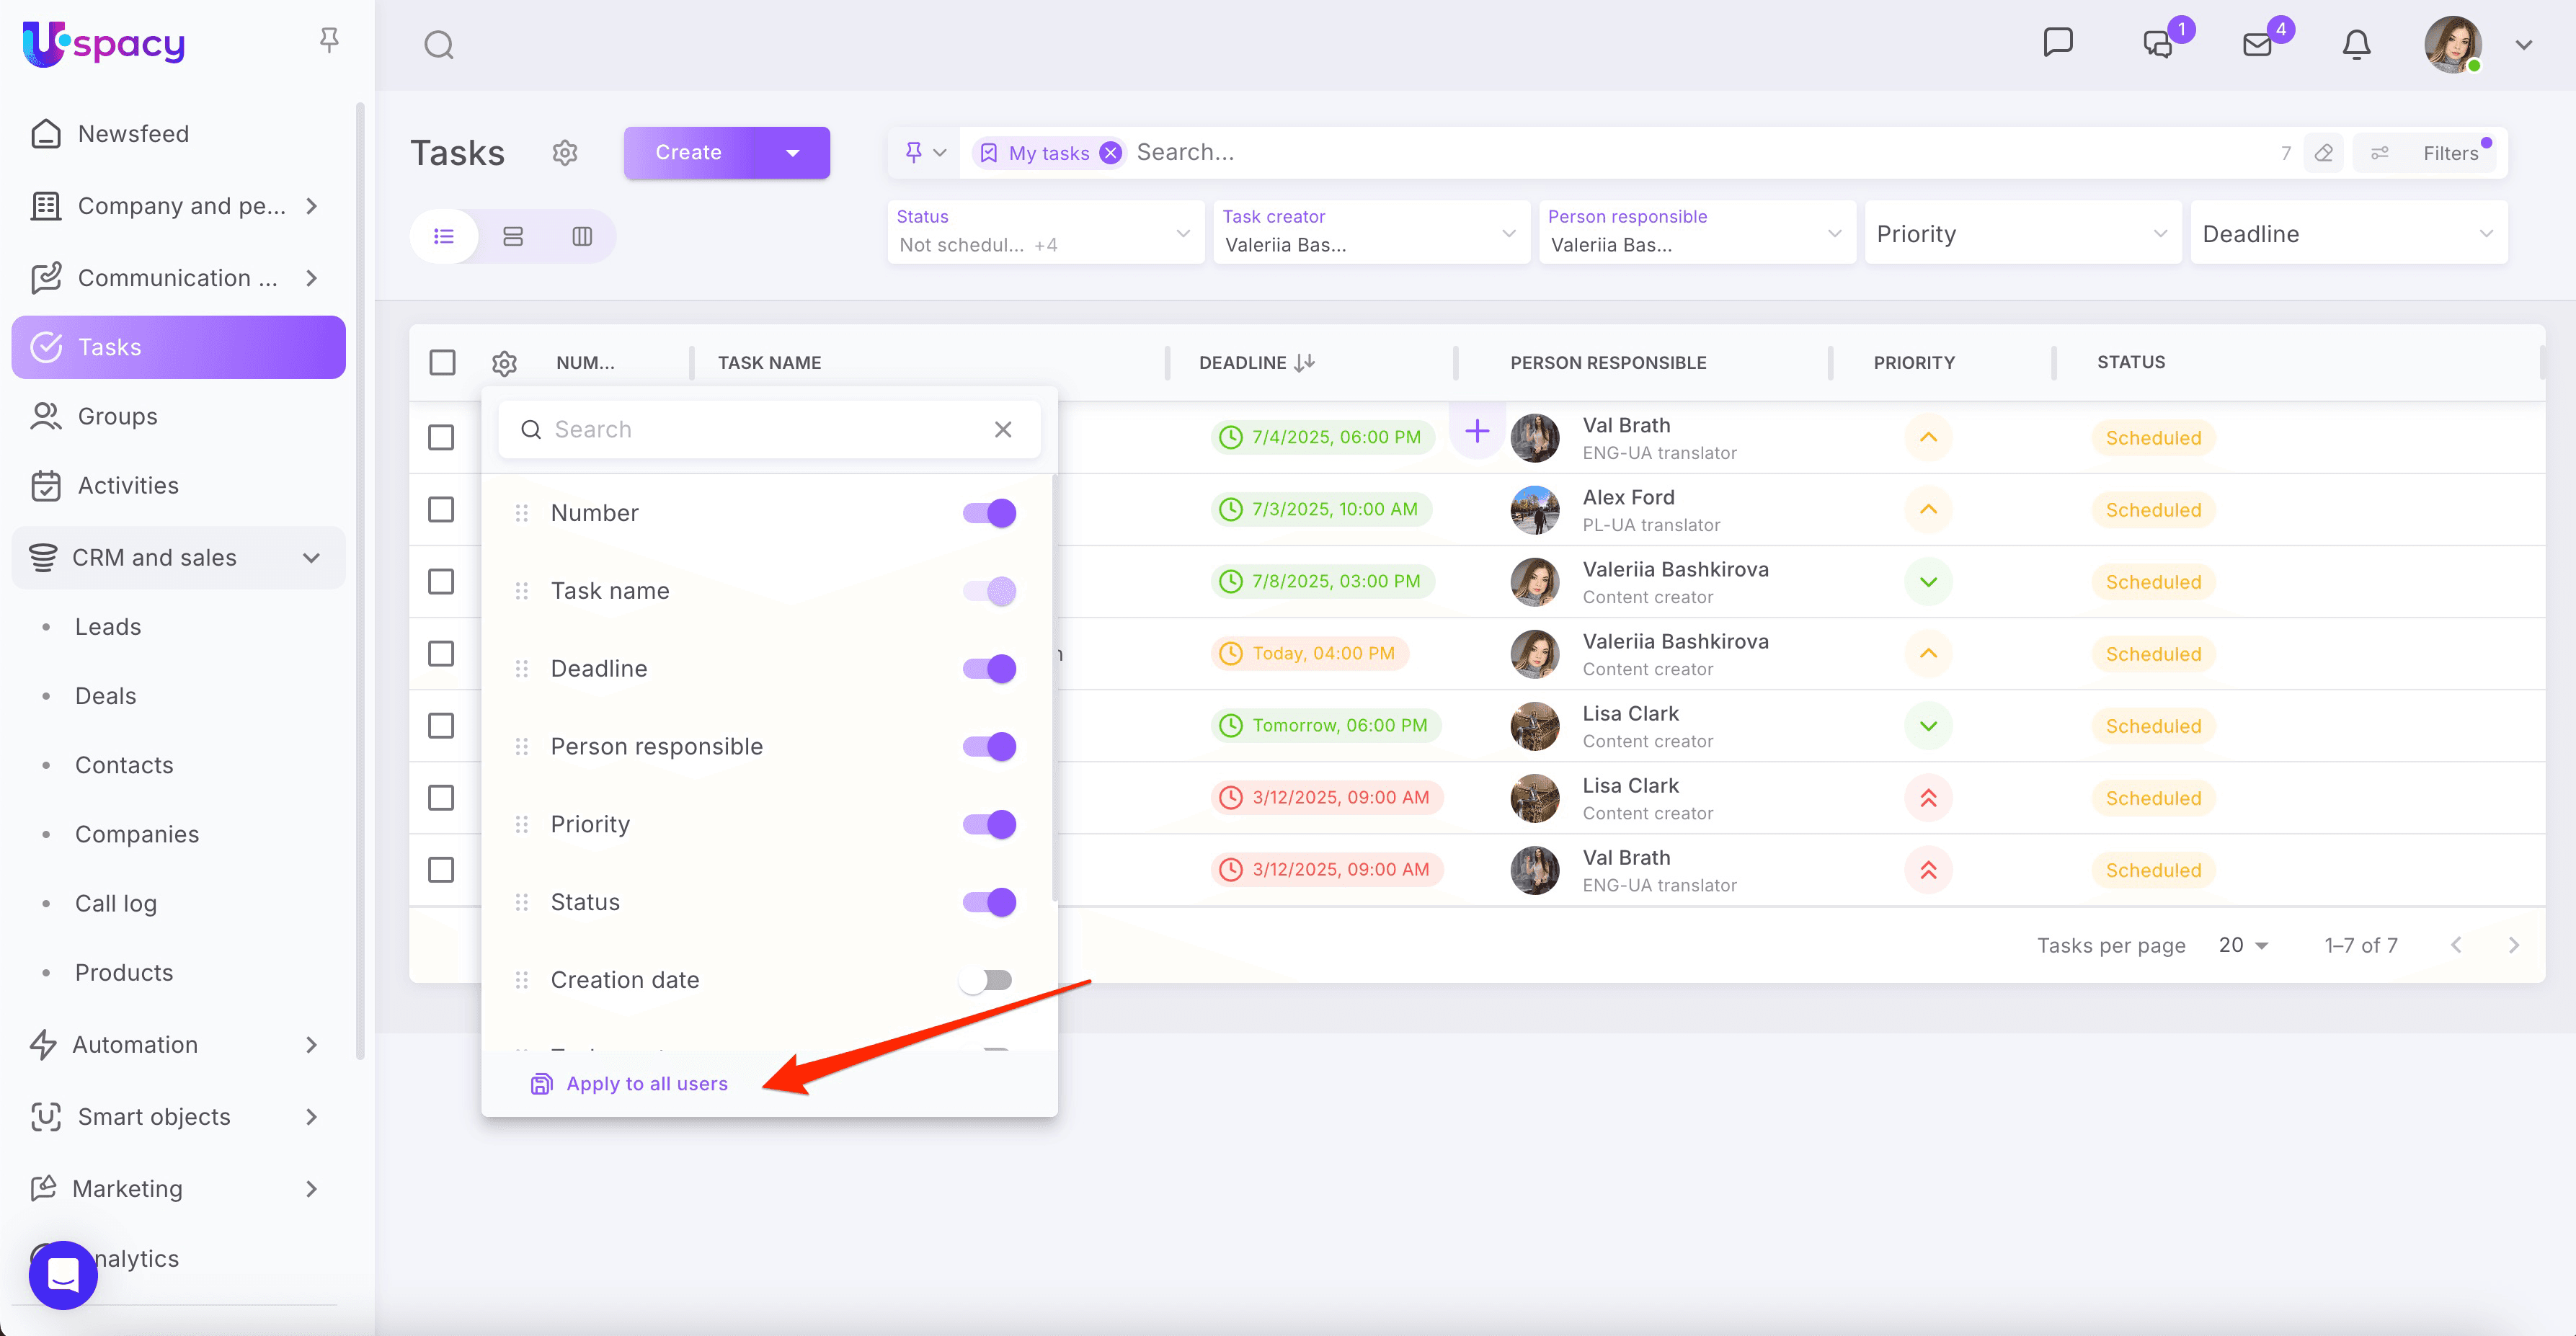This screenshot has height=1336, width=2576.
Task: Expand tasks per page dropdown
Action: [x=2243, y=945]
